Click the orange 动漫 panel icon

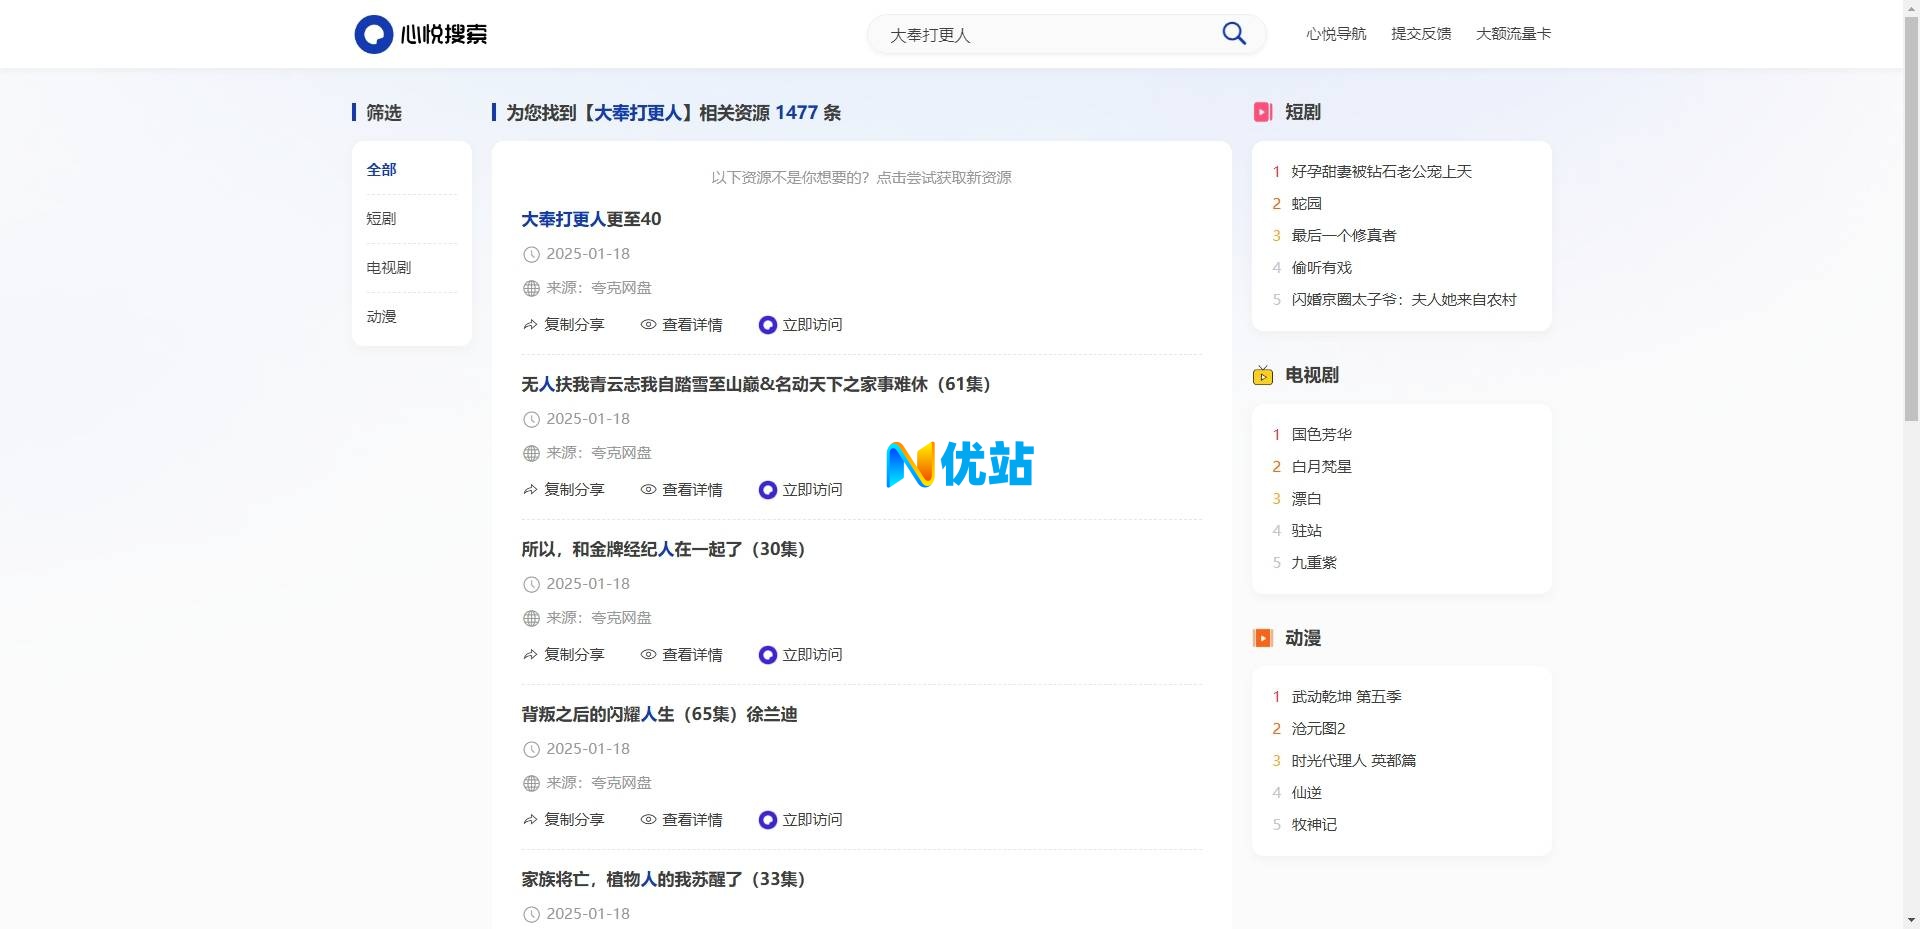[1263, 637]
